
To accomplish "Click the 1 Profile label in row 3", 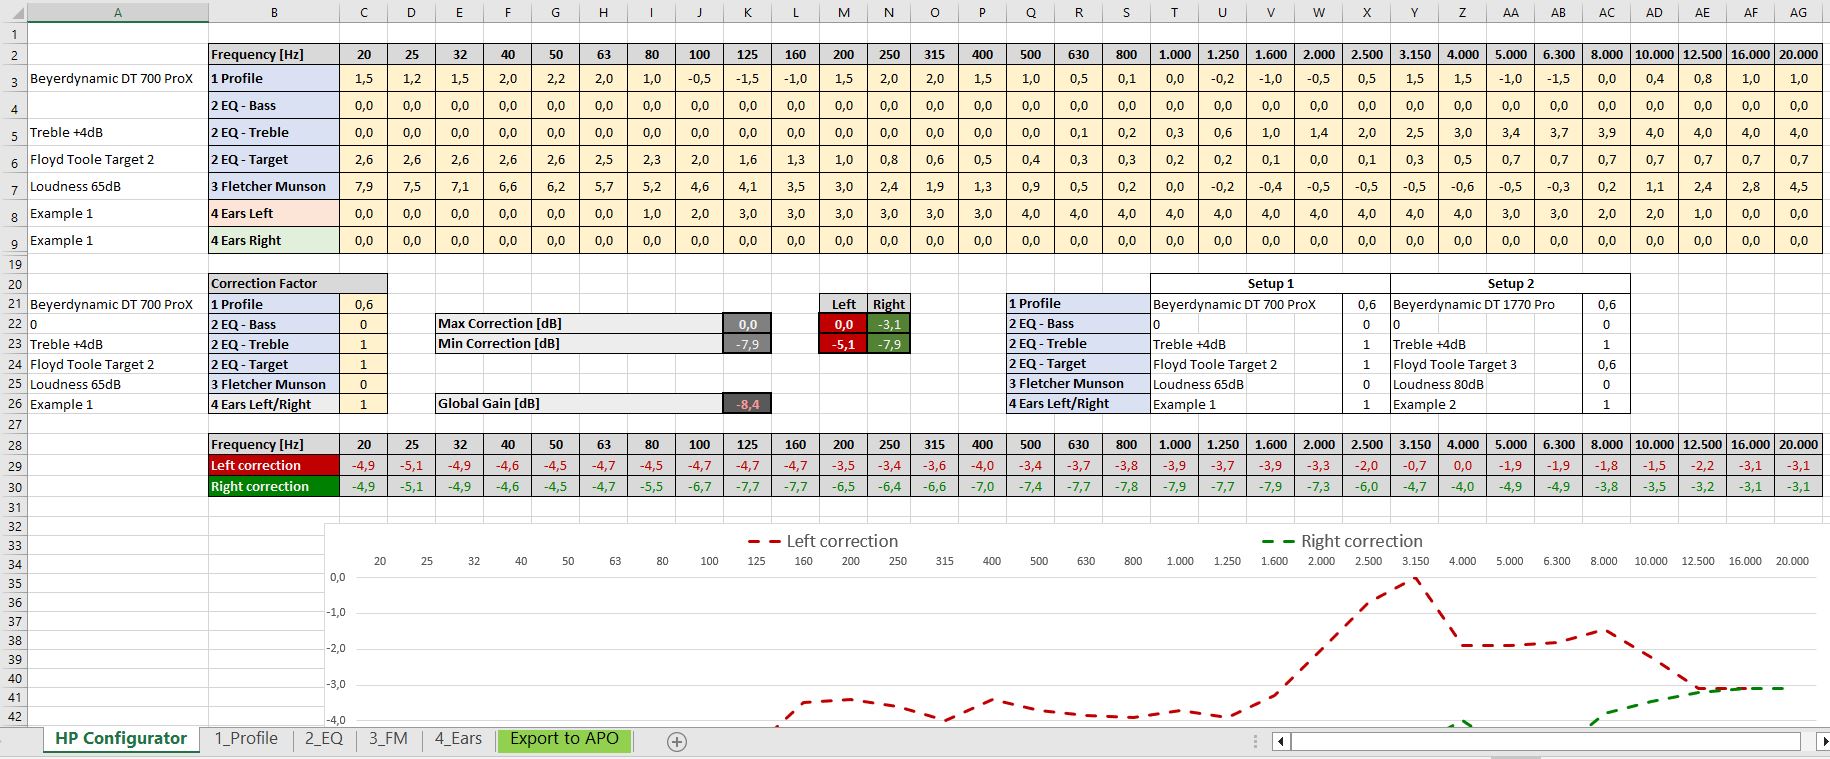I will [274, 79].
